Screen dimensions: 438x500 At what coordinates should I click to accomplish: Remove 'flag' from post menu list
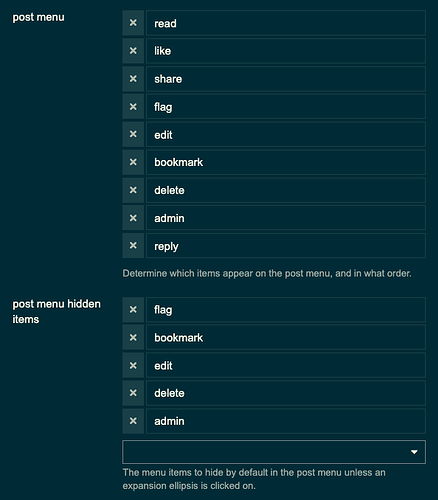[133, 107]
